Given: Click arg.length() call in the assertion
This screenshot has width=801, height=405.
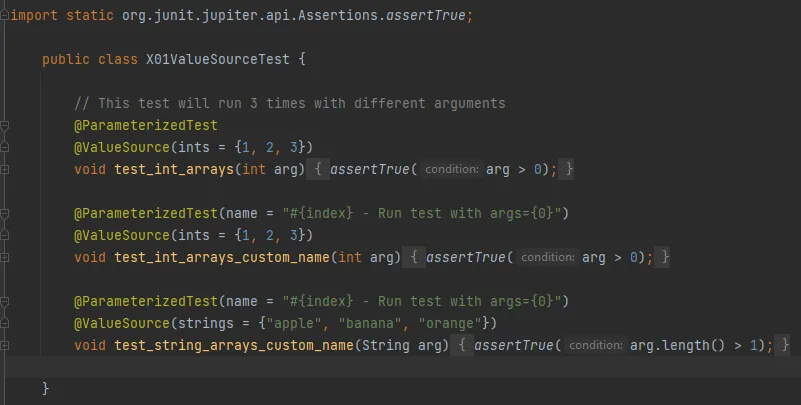Looking at the screenshot, I should coord(677,345).
